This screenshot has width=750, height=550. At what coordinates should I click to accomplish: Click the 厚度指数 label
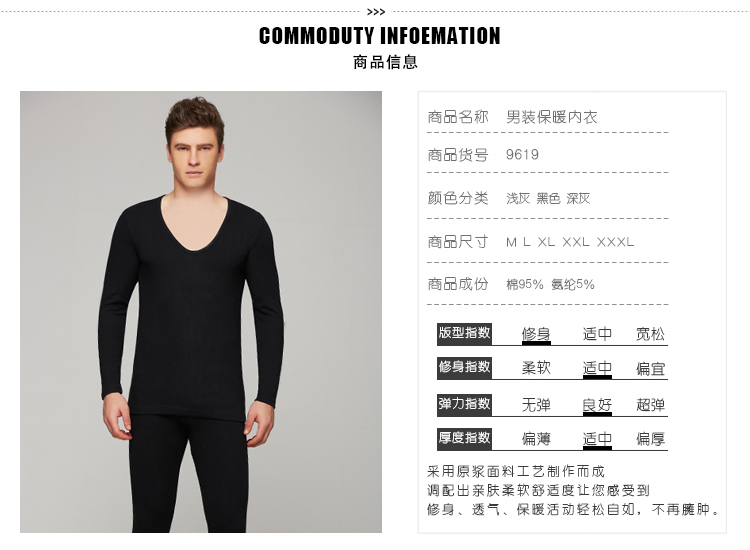click(x=464, y=438)
